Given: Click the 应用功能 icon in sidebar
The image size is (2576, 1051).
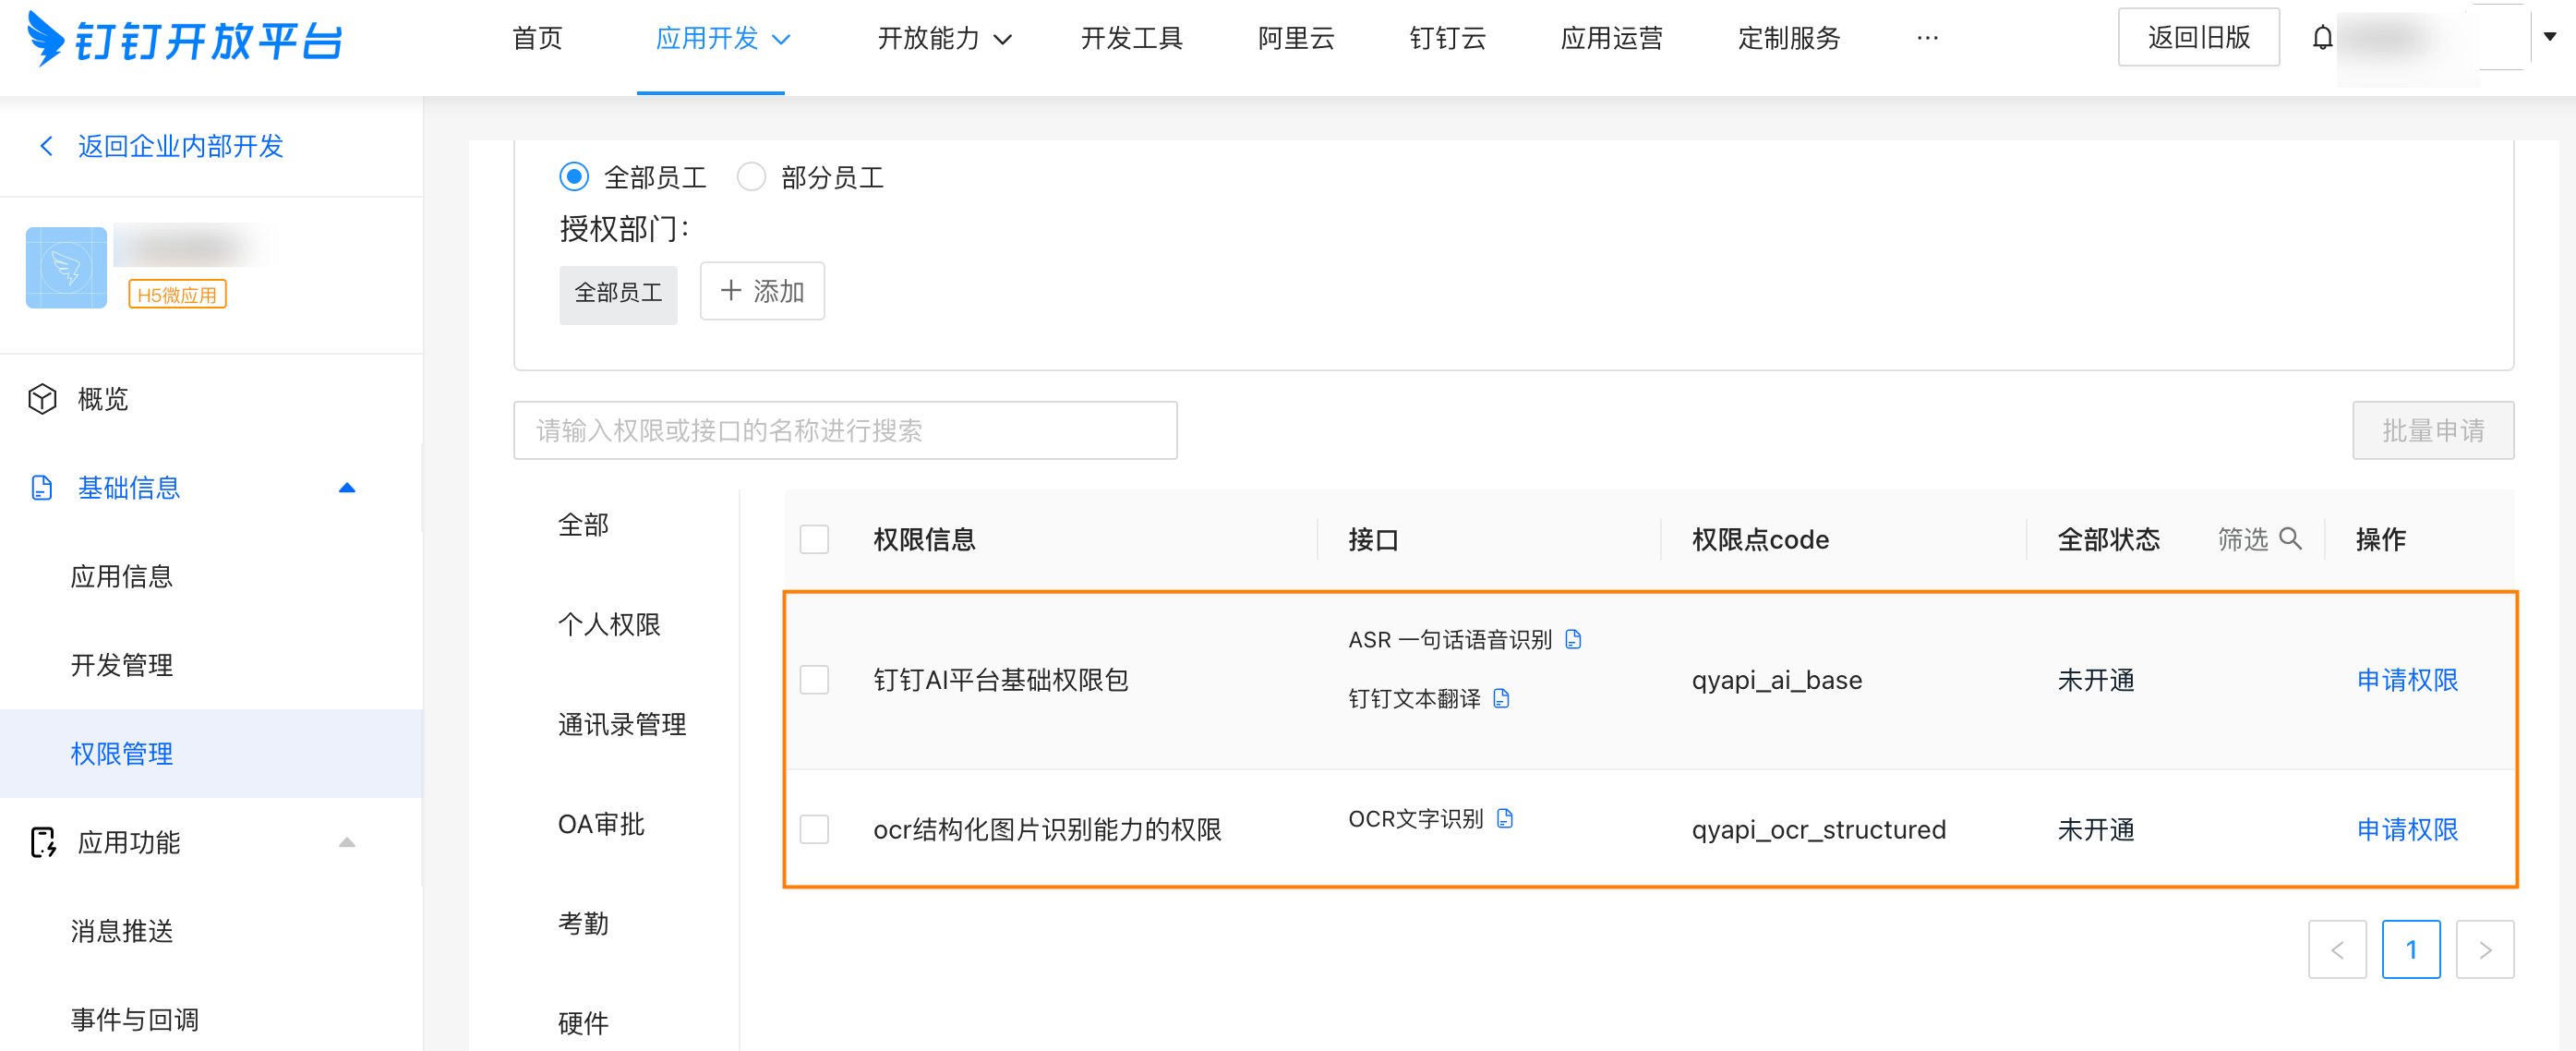Looking at the screenshot, I should [42, 842].
